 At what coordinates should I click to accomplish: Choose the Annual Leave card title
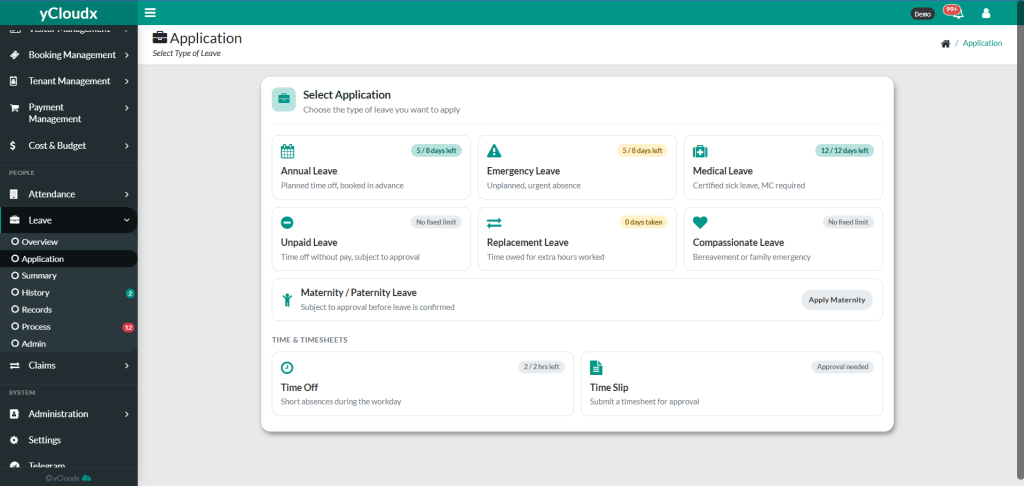tap(309, 171)
